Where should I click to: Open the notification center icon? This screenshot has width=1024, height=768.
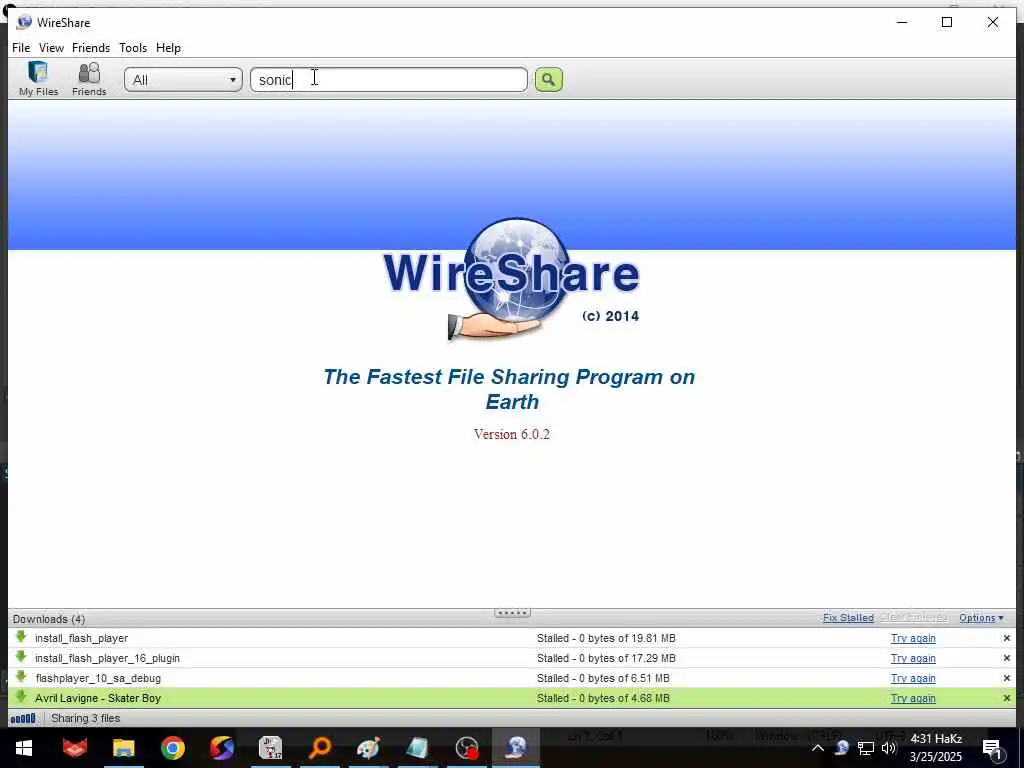tap(992, 749)
